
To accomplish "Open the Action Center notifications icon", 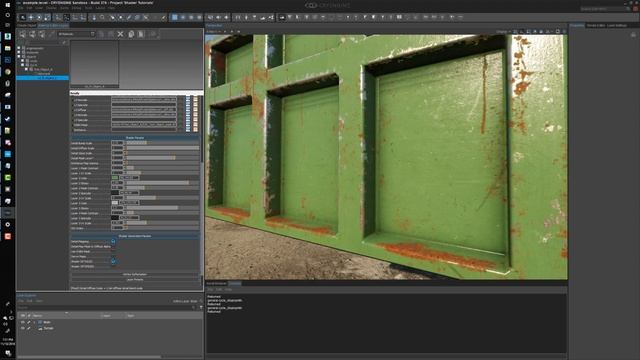I will pyautogui.click(x=7, y=353).
